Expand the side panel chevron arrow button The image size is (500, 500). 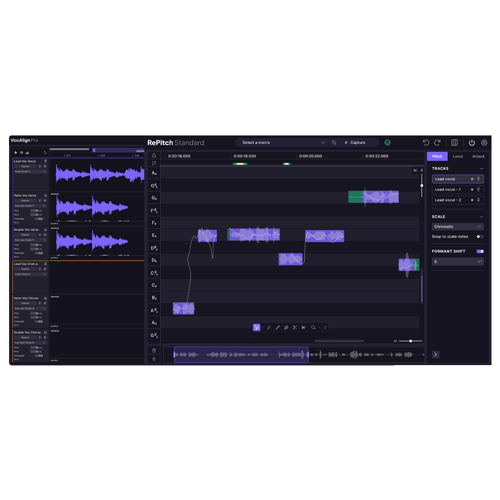click(436, 355)
